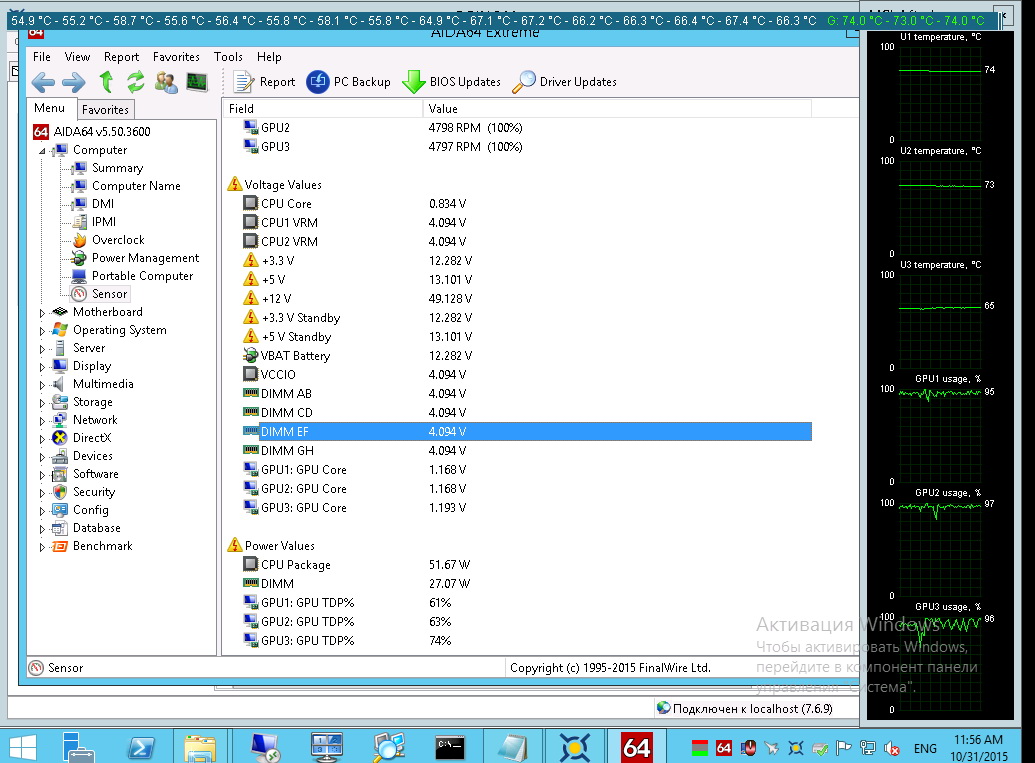Select the DirectX tree item

click(x=92, y=438)
